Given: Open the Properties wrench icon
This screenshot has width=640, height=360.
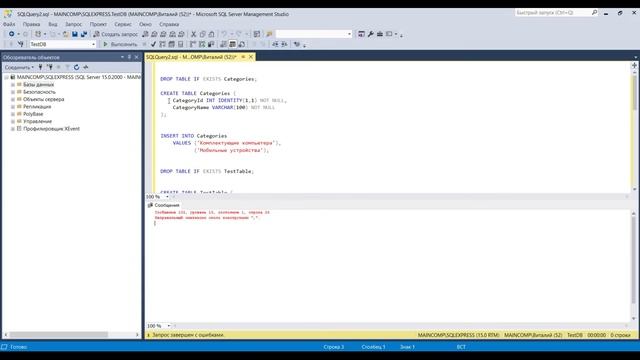Looking at the screenshot, I should pos(371,34).
